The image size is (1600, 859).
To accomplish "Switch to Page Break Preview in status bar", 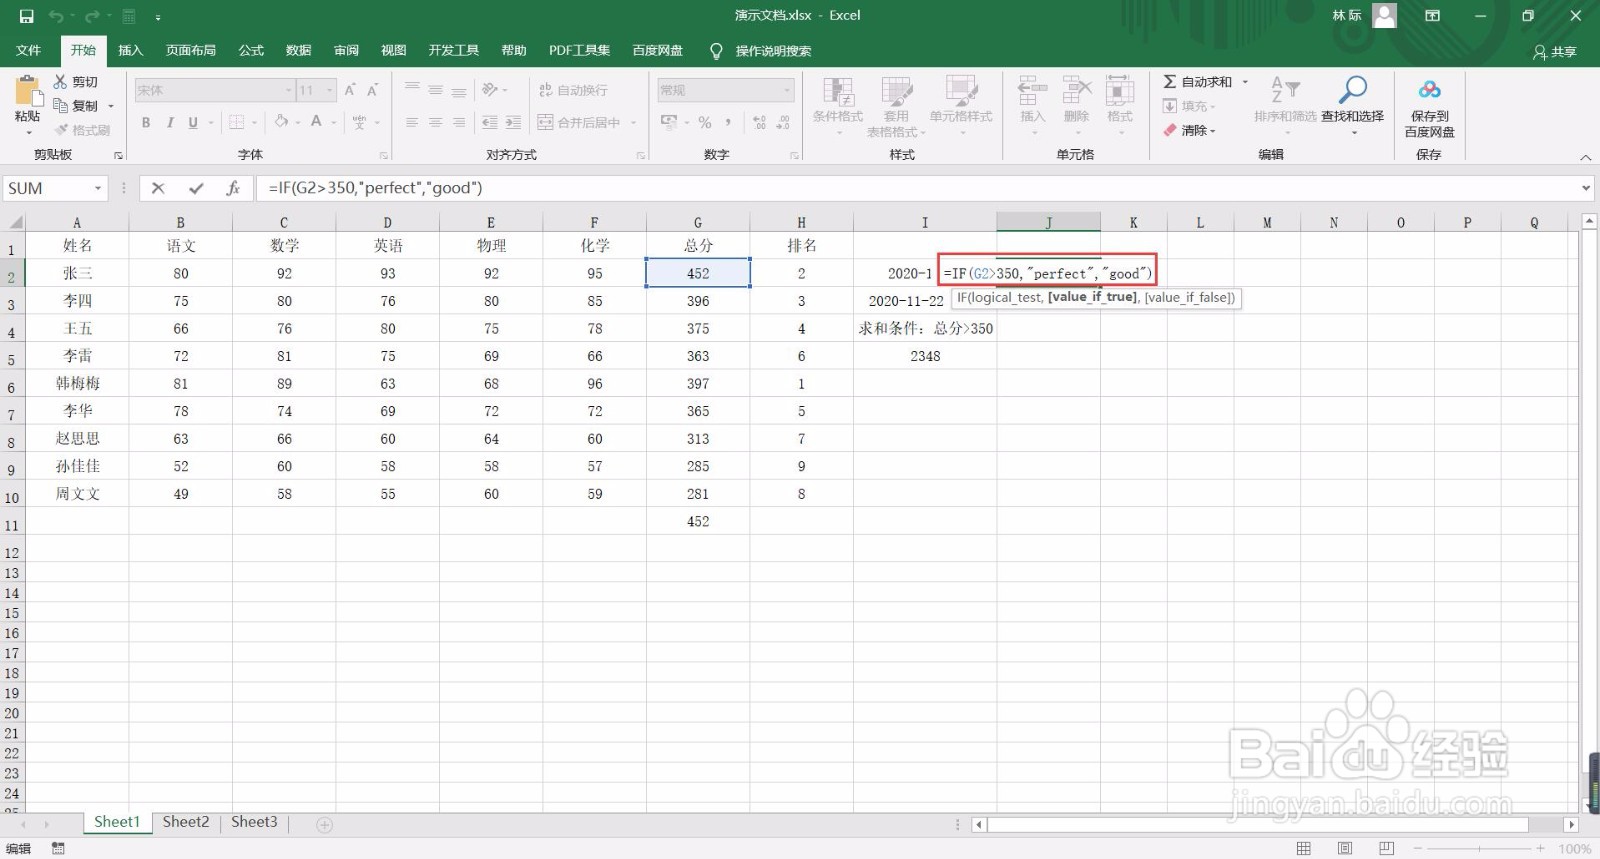I will click(1386, 848).
